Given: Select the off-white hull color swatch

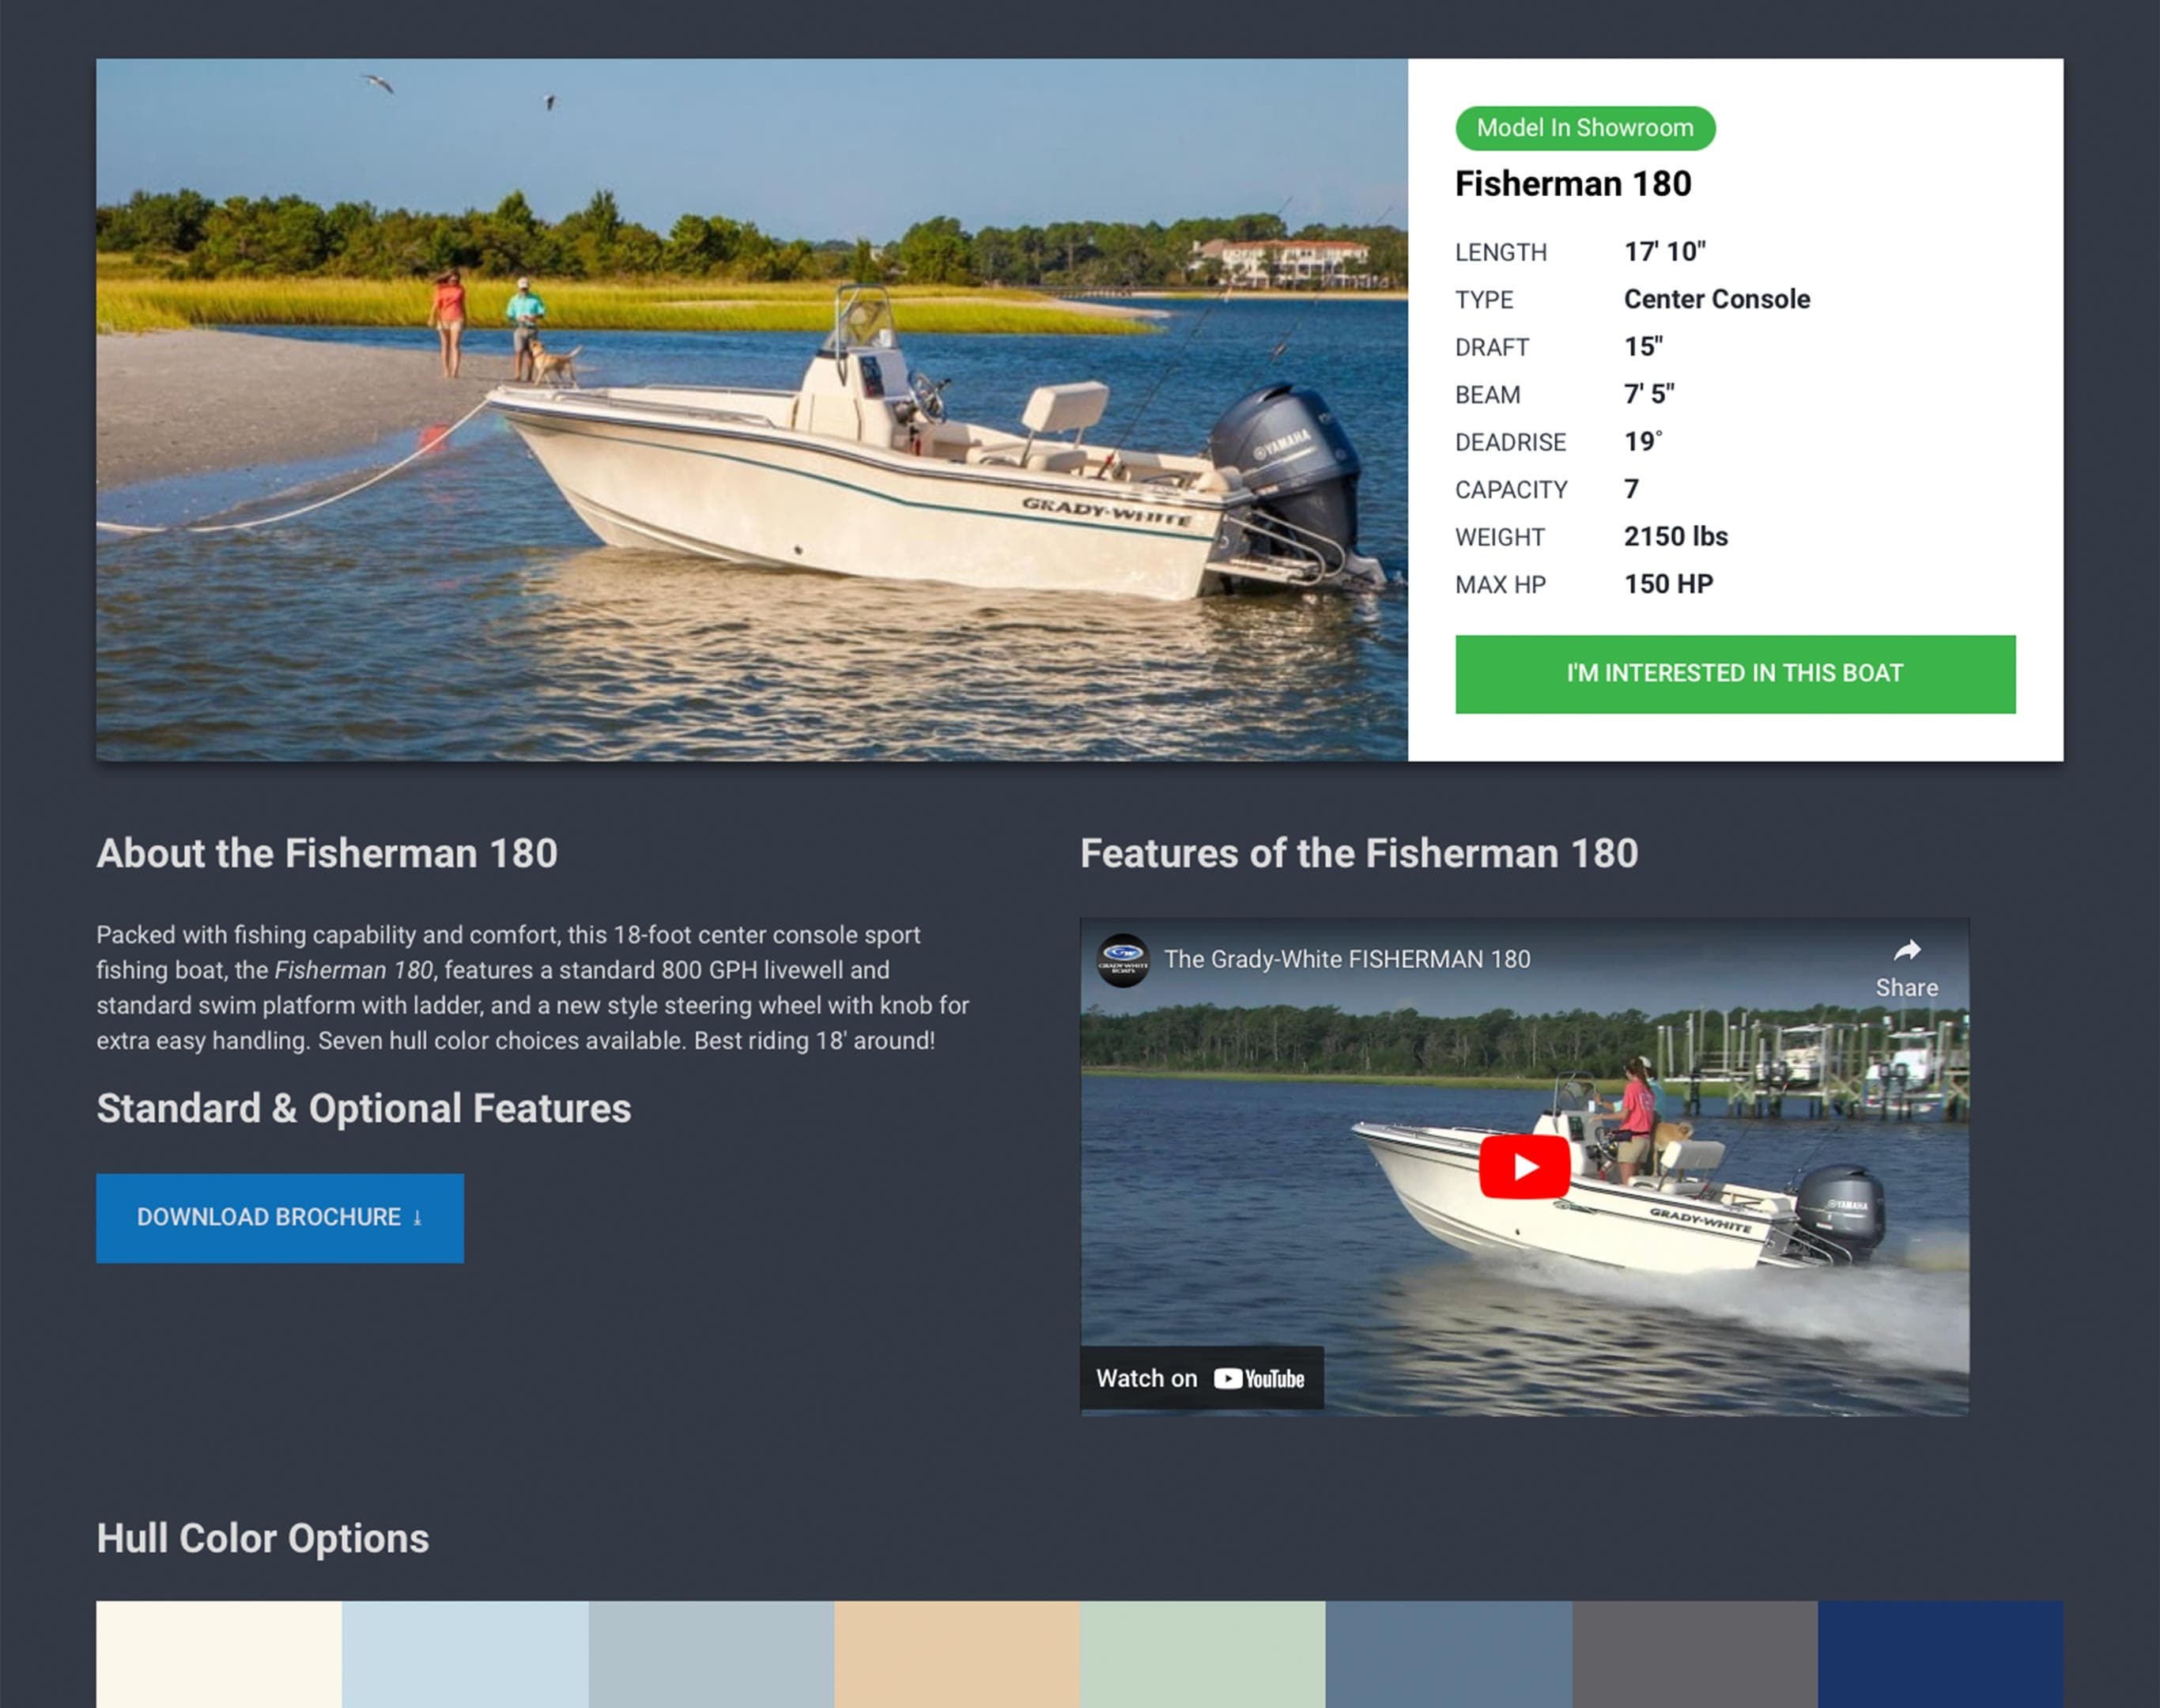Looking at the screenshot, I should point(219,1654).
